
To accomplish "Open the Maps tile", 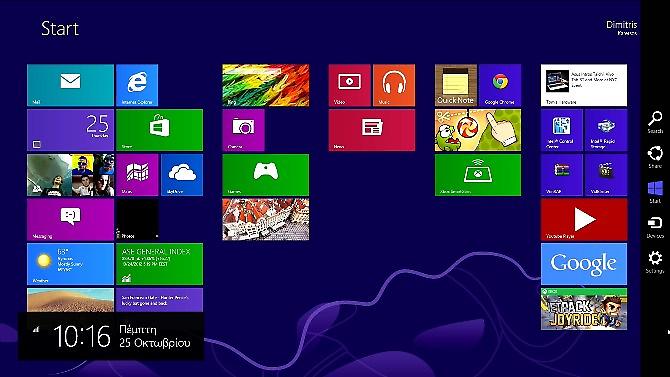I will point(137,175).
